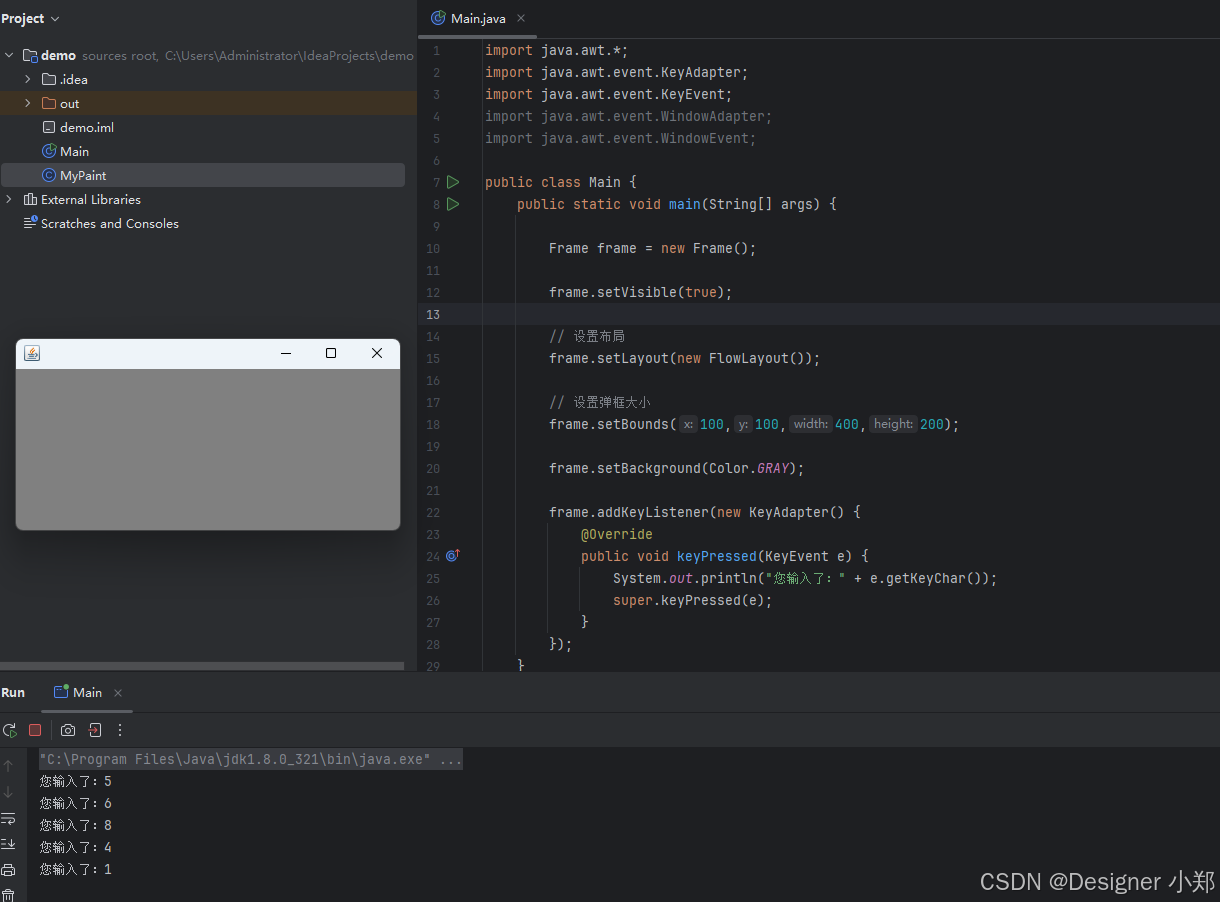Screen dimensions: 1220x902
Task: Close the Main.java editor tab
Action: [x=521, y=18]
